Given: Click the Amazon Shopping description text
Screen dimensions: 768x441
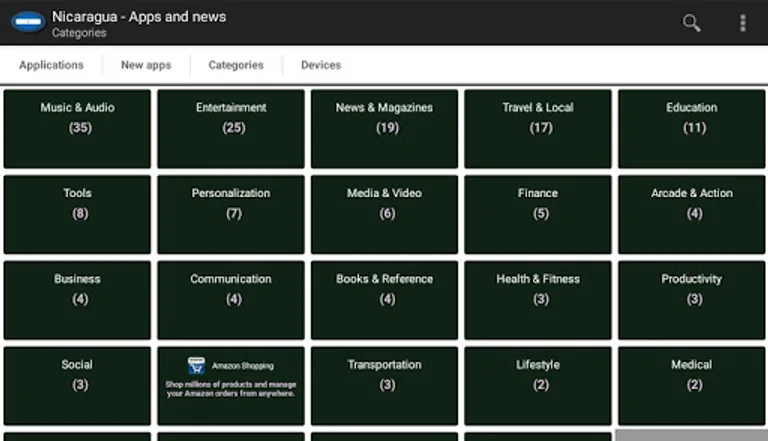Looking at the screenshot, I should coord(231,389).
